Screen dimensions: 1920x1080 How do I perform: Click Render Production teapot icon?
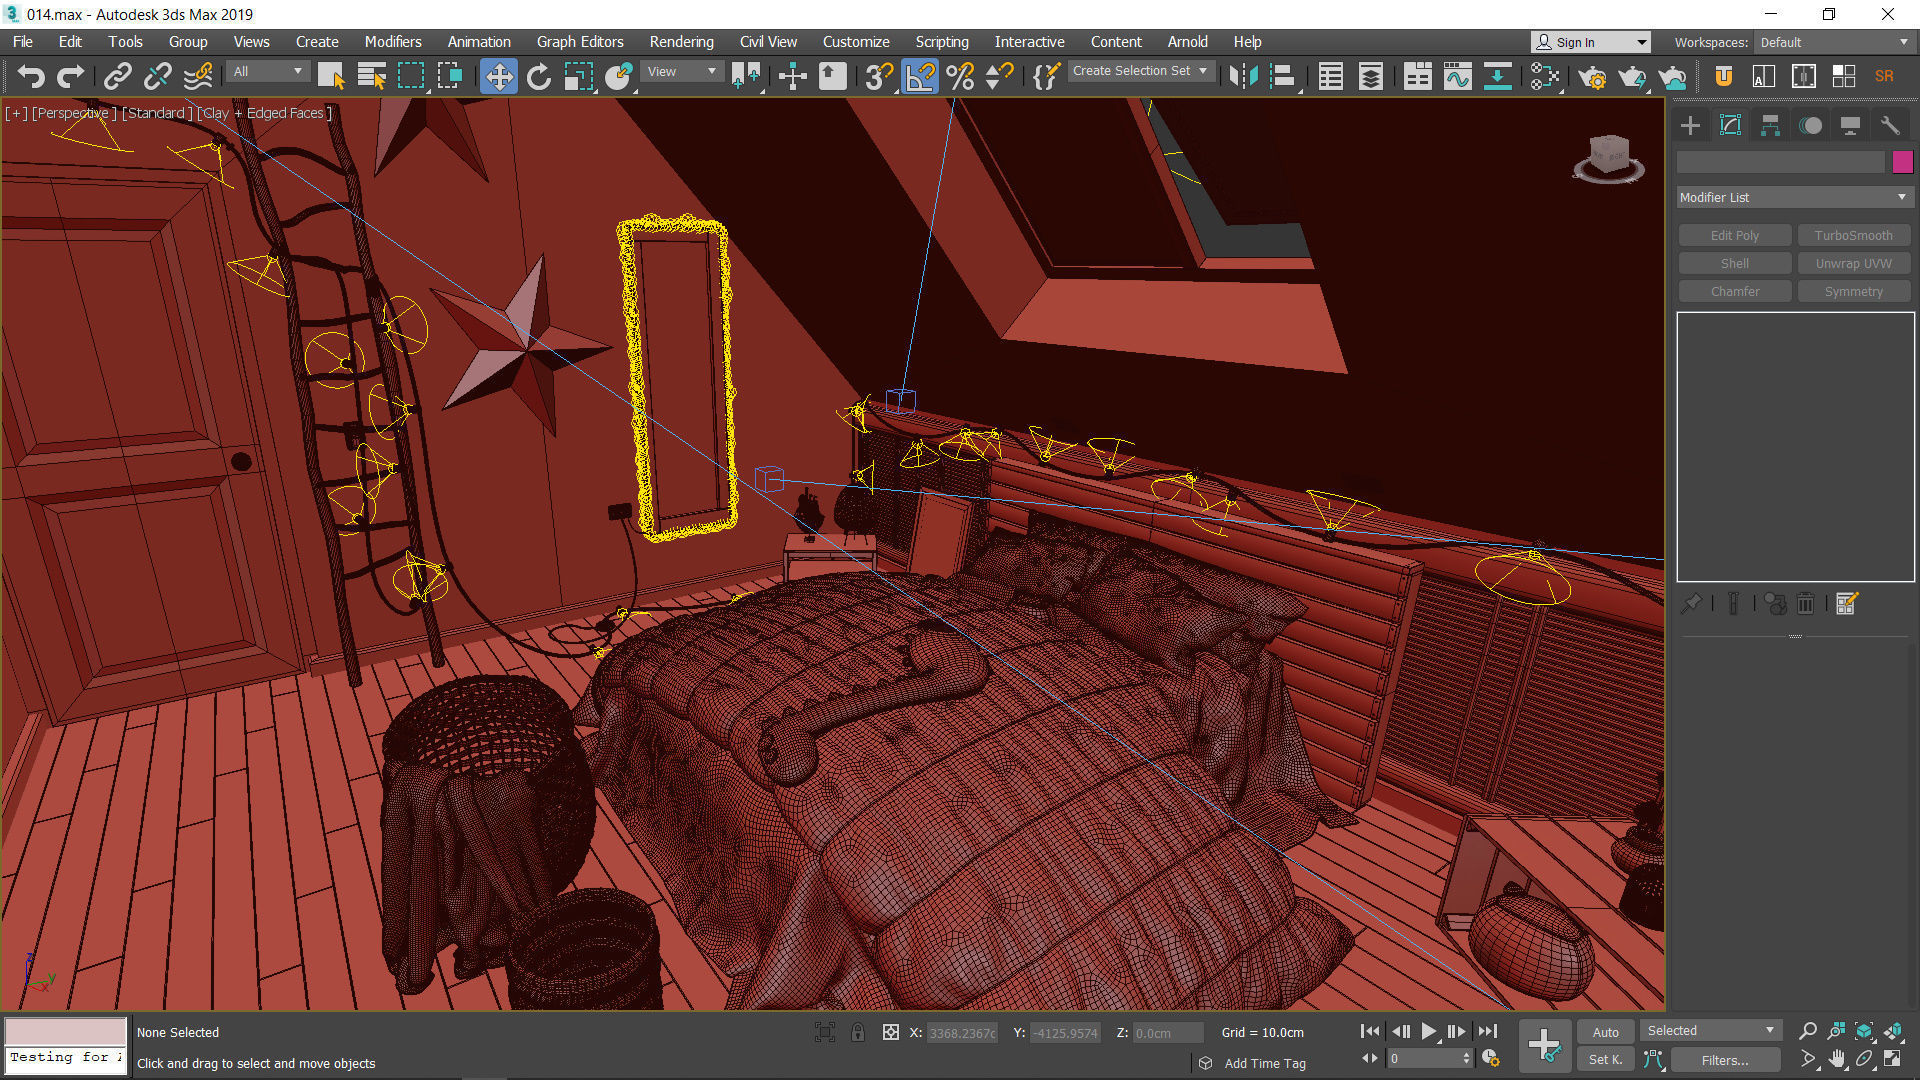point(1673,76)
